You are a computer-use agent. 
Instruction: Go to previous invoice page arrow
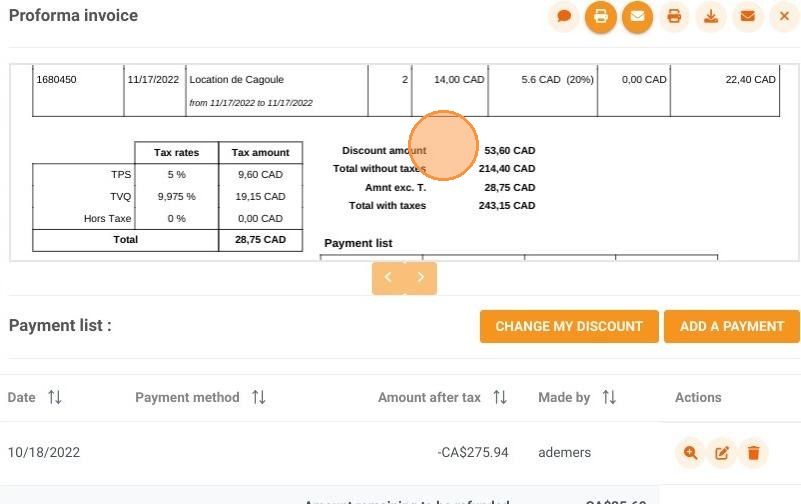(388, 277)
